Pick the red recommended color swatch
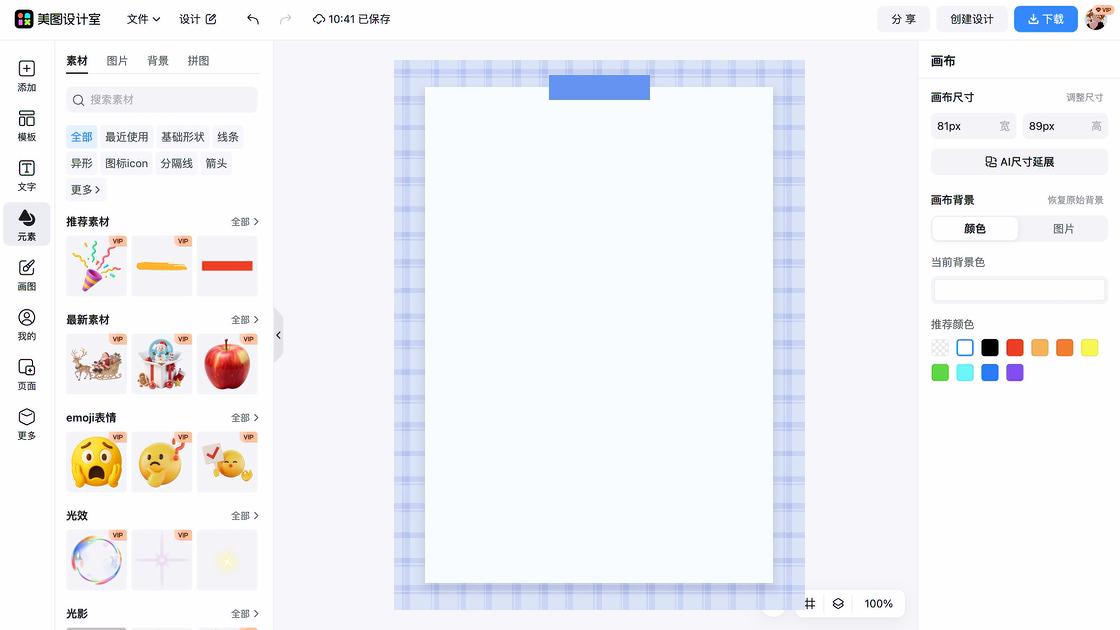 1014,348
